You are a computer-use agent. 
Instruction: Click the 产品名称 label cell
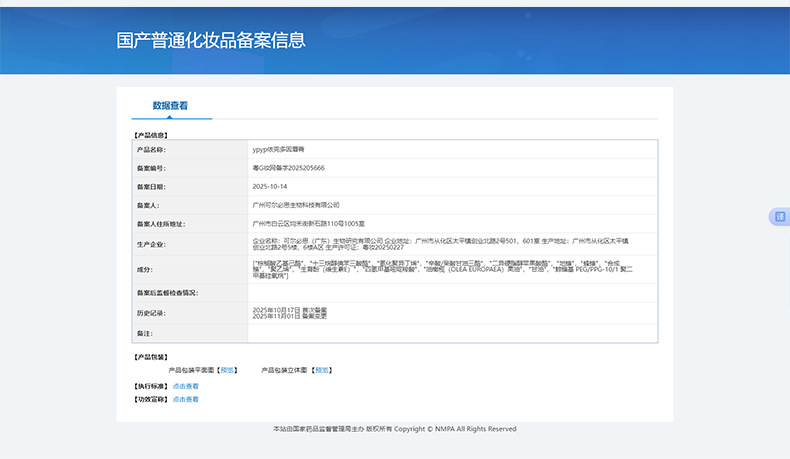pyautogui.click(x=190, y=150)
